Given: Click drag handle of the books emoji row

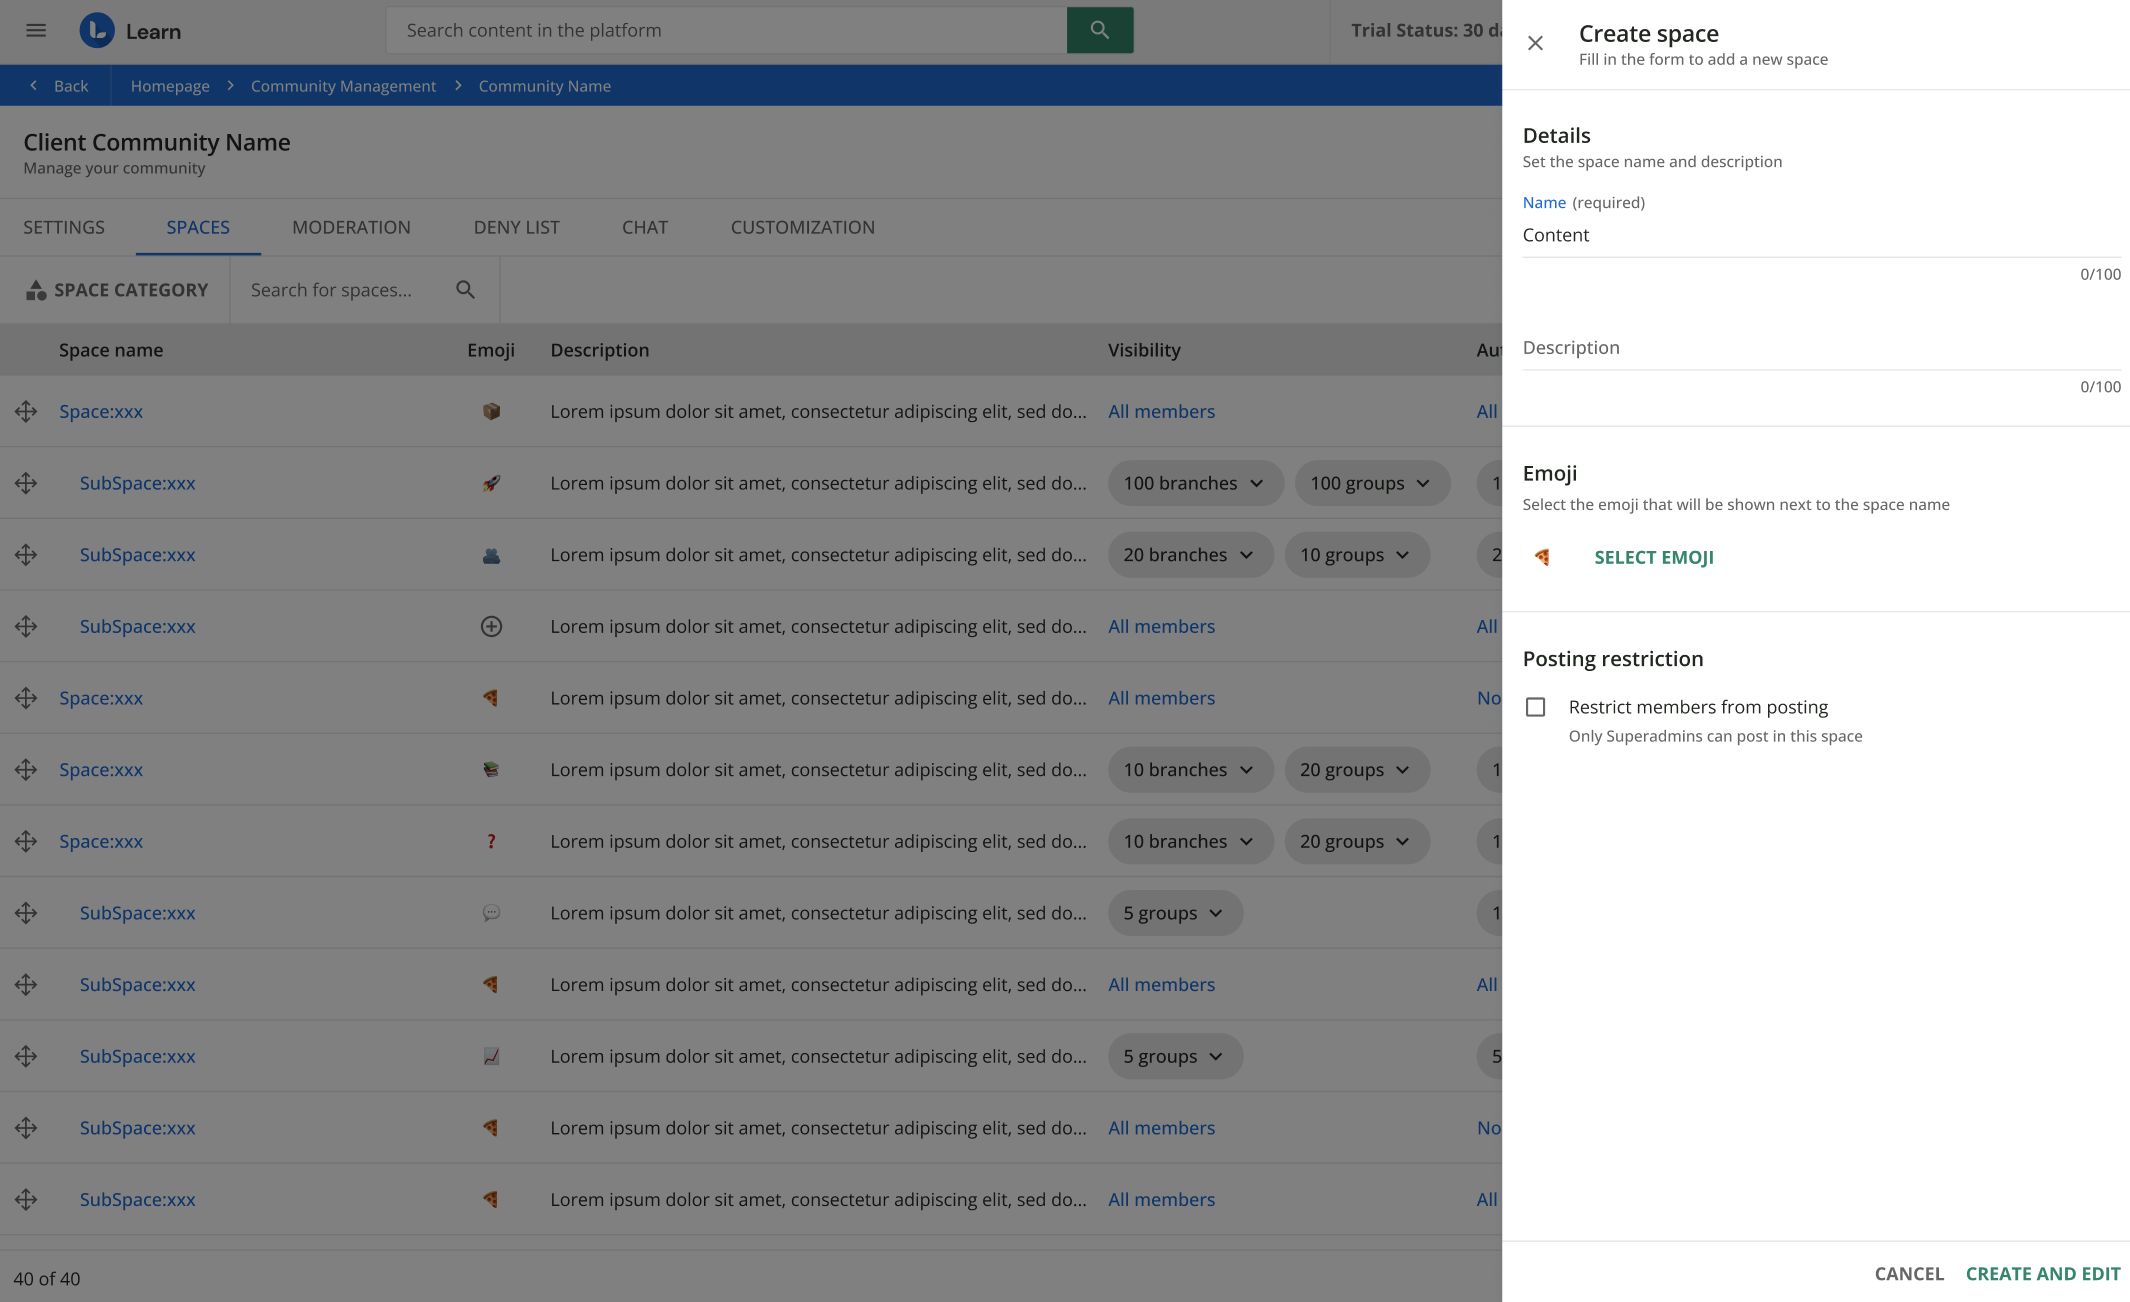Looking at the screenshot, I should (x=26, y=770).
